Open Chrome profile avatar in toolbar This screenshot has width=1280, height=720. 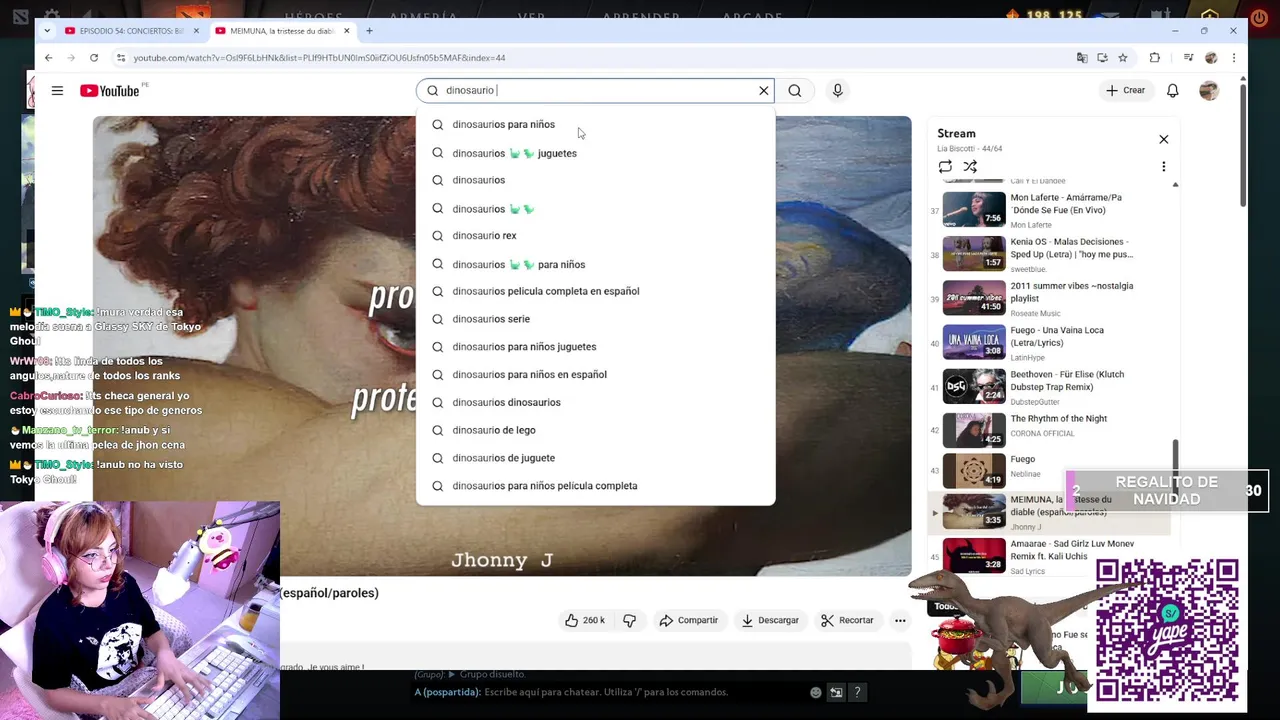[1211, 58]
